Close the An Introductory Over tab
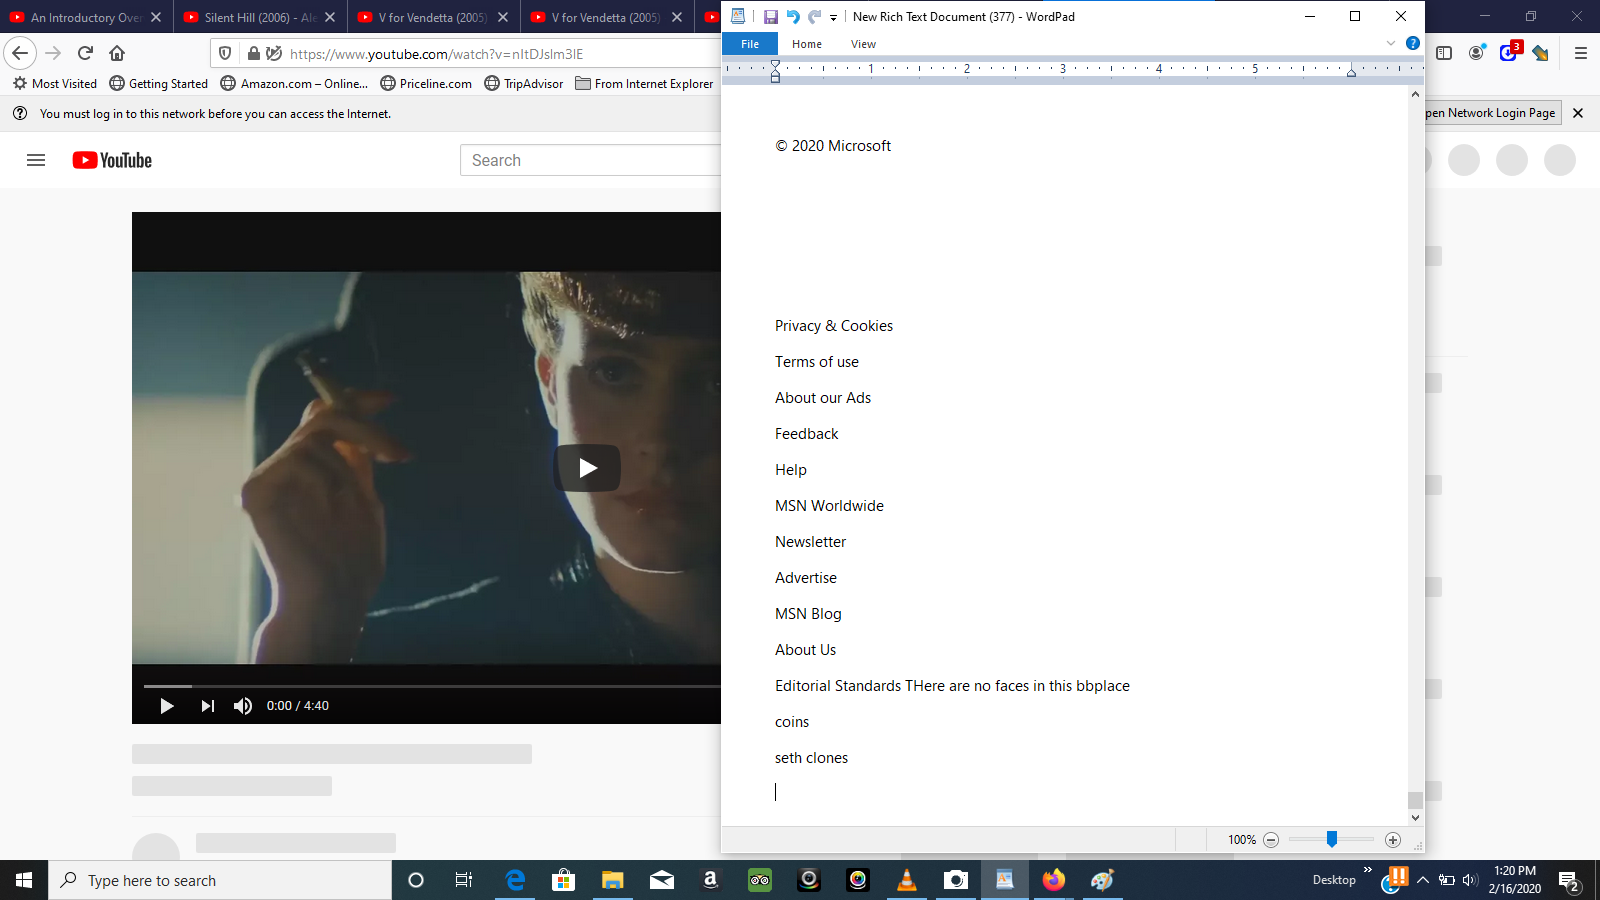Viewport: 1600px width, 900px height. click(x=156, y=17)
